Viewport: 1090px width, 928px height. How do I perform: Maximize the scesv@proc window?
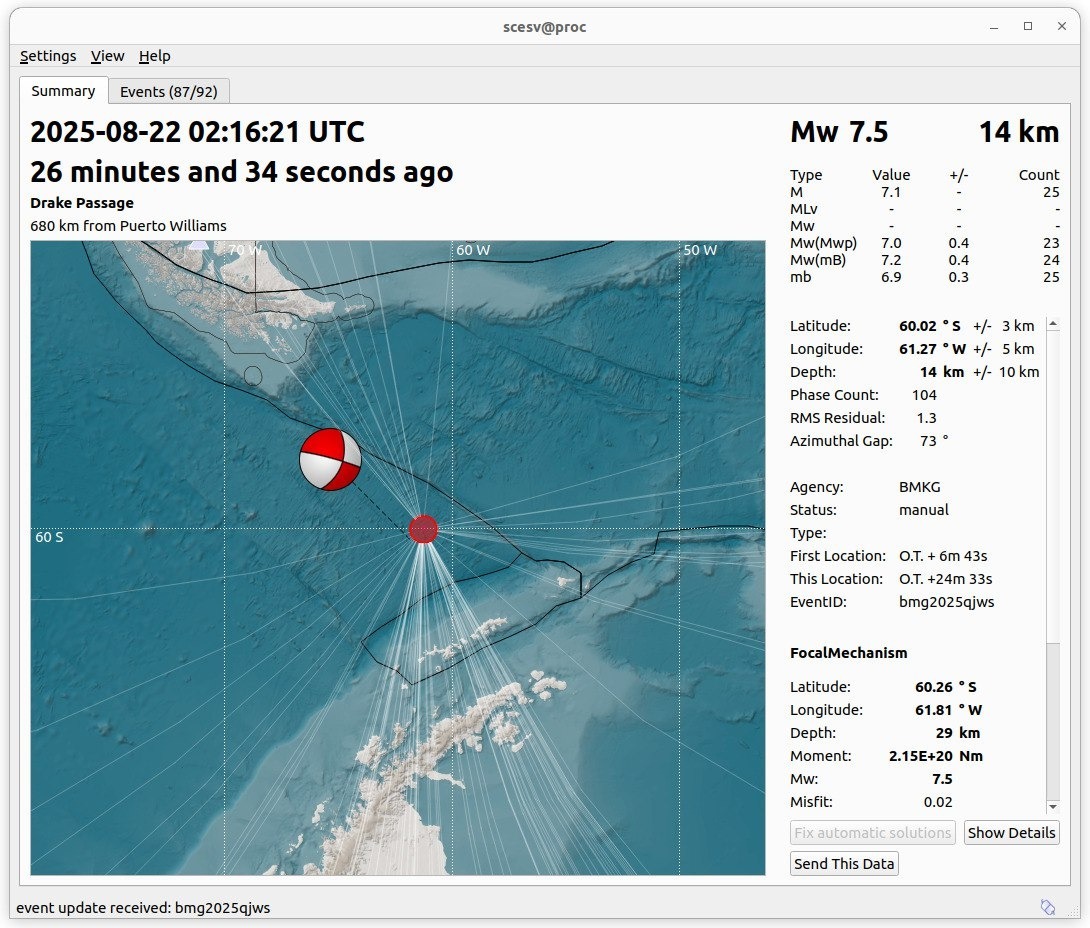(x=1028, y=26)
